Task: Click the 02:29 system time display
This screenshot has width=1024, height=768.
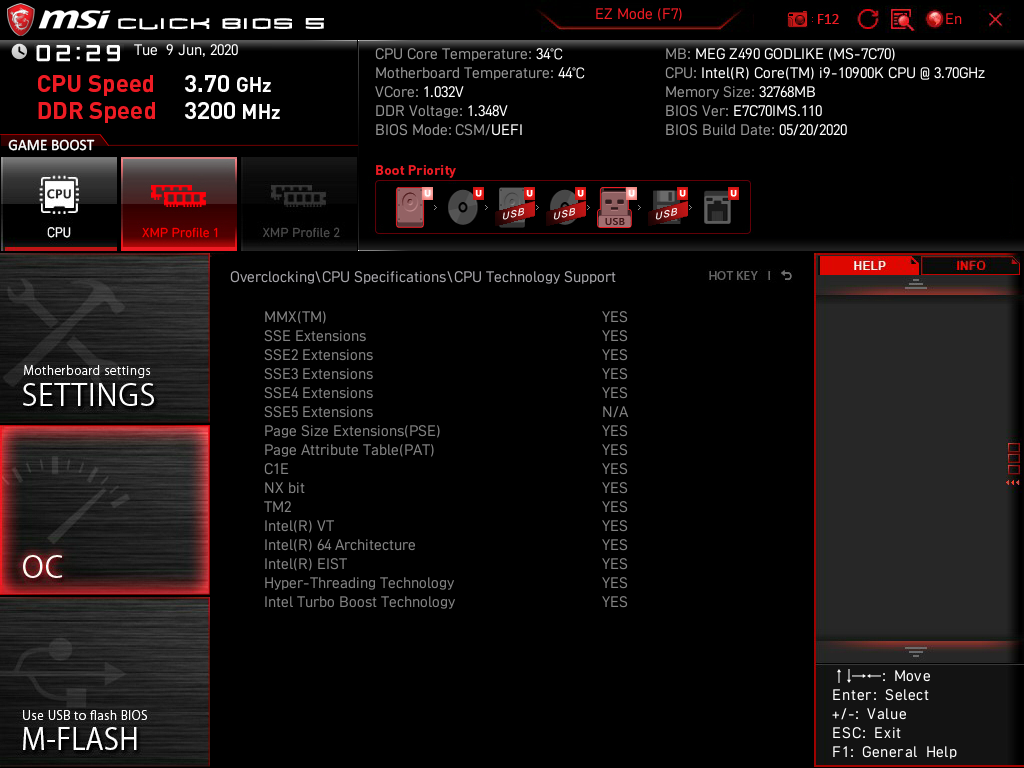Action: tap(78, 52)
